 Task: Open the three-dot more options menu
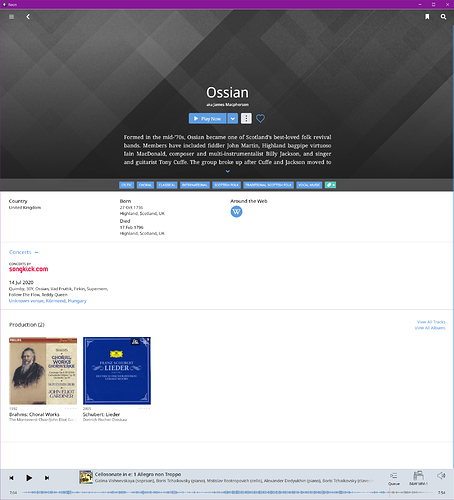click(246, 118)
